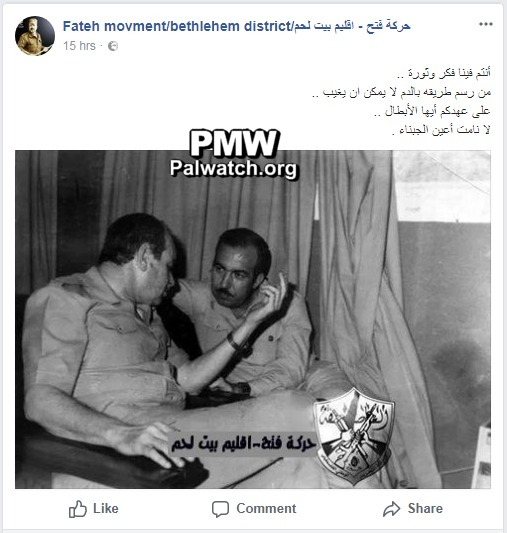Open the black-and-white post photo
Screen dimensions: 507x533
click(x=253, y=319)
